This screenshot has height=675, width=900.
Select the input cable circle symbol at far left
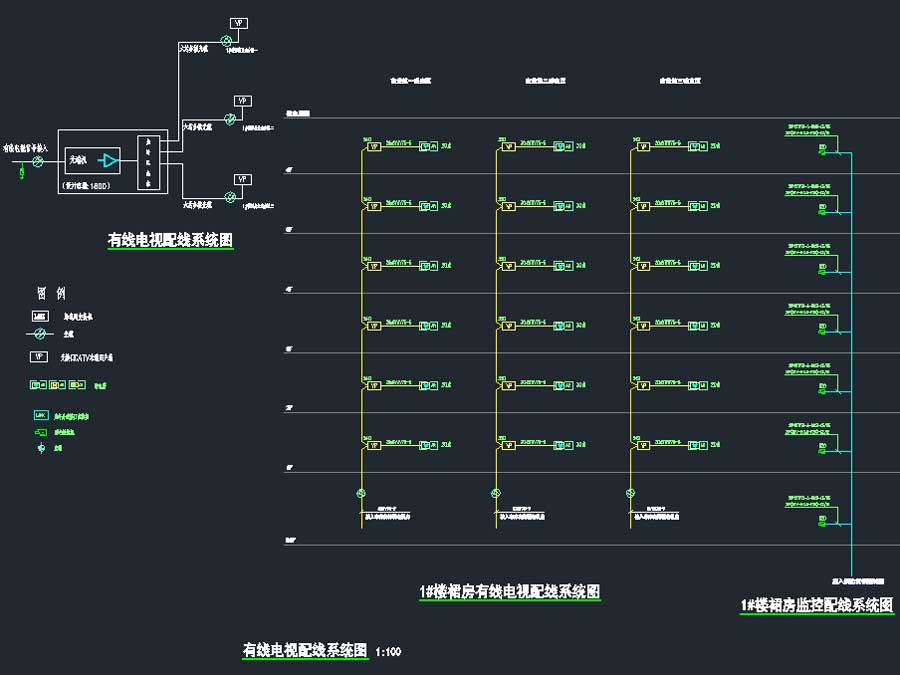(39, 159)
